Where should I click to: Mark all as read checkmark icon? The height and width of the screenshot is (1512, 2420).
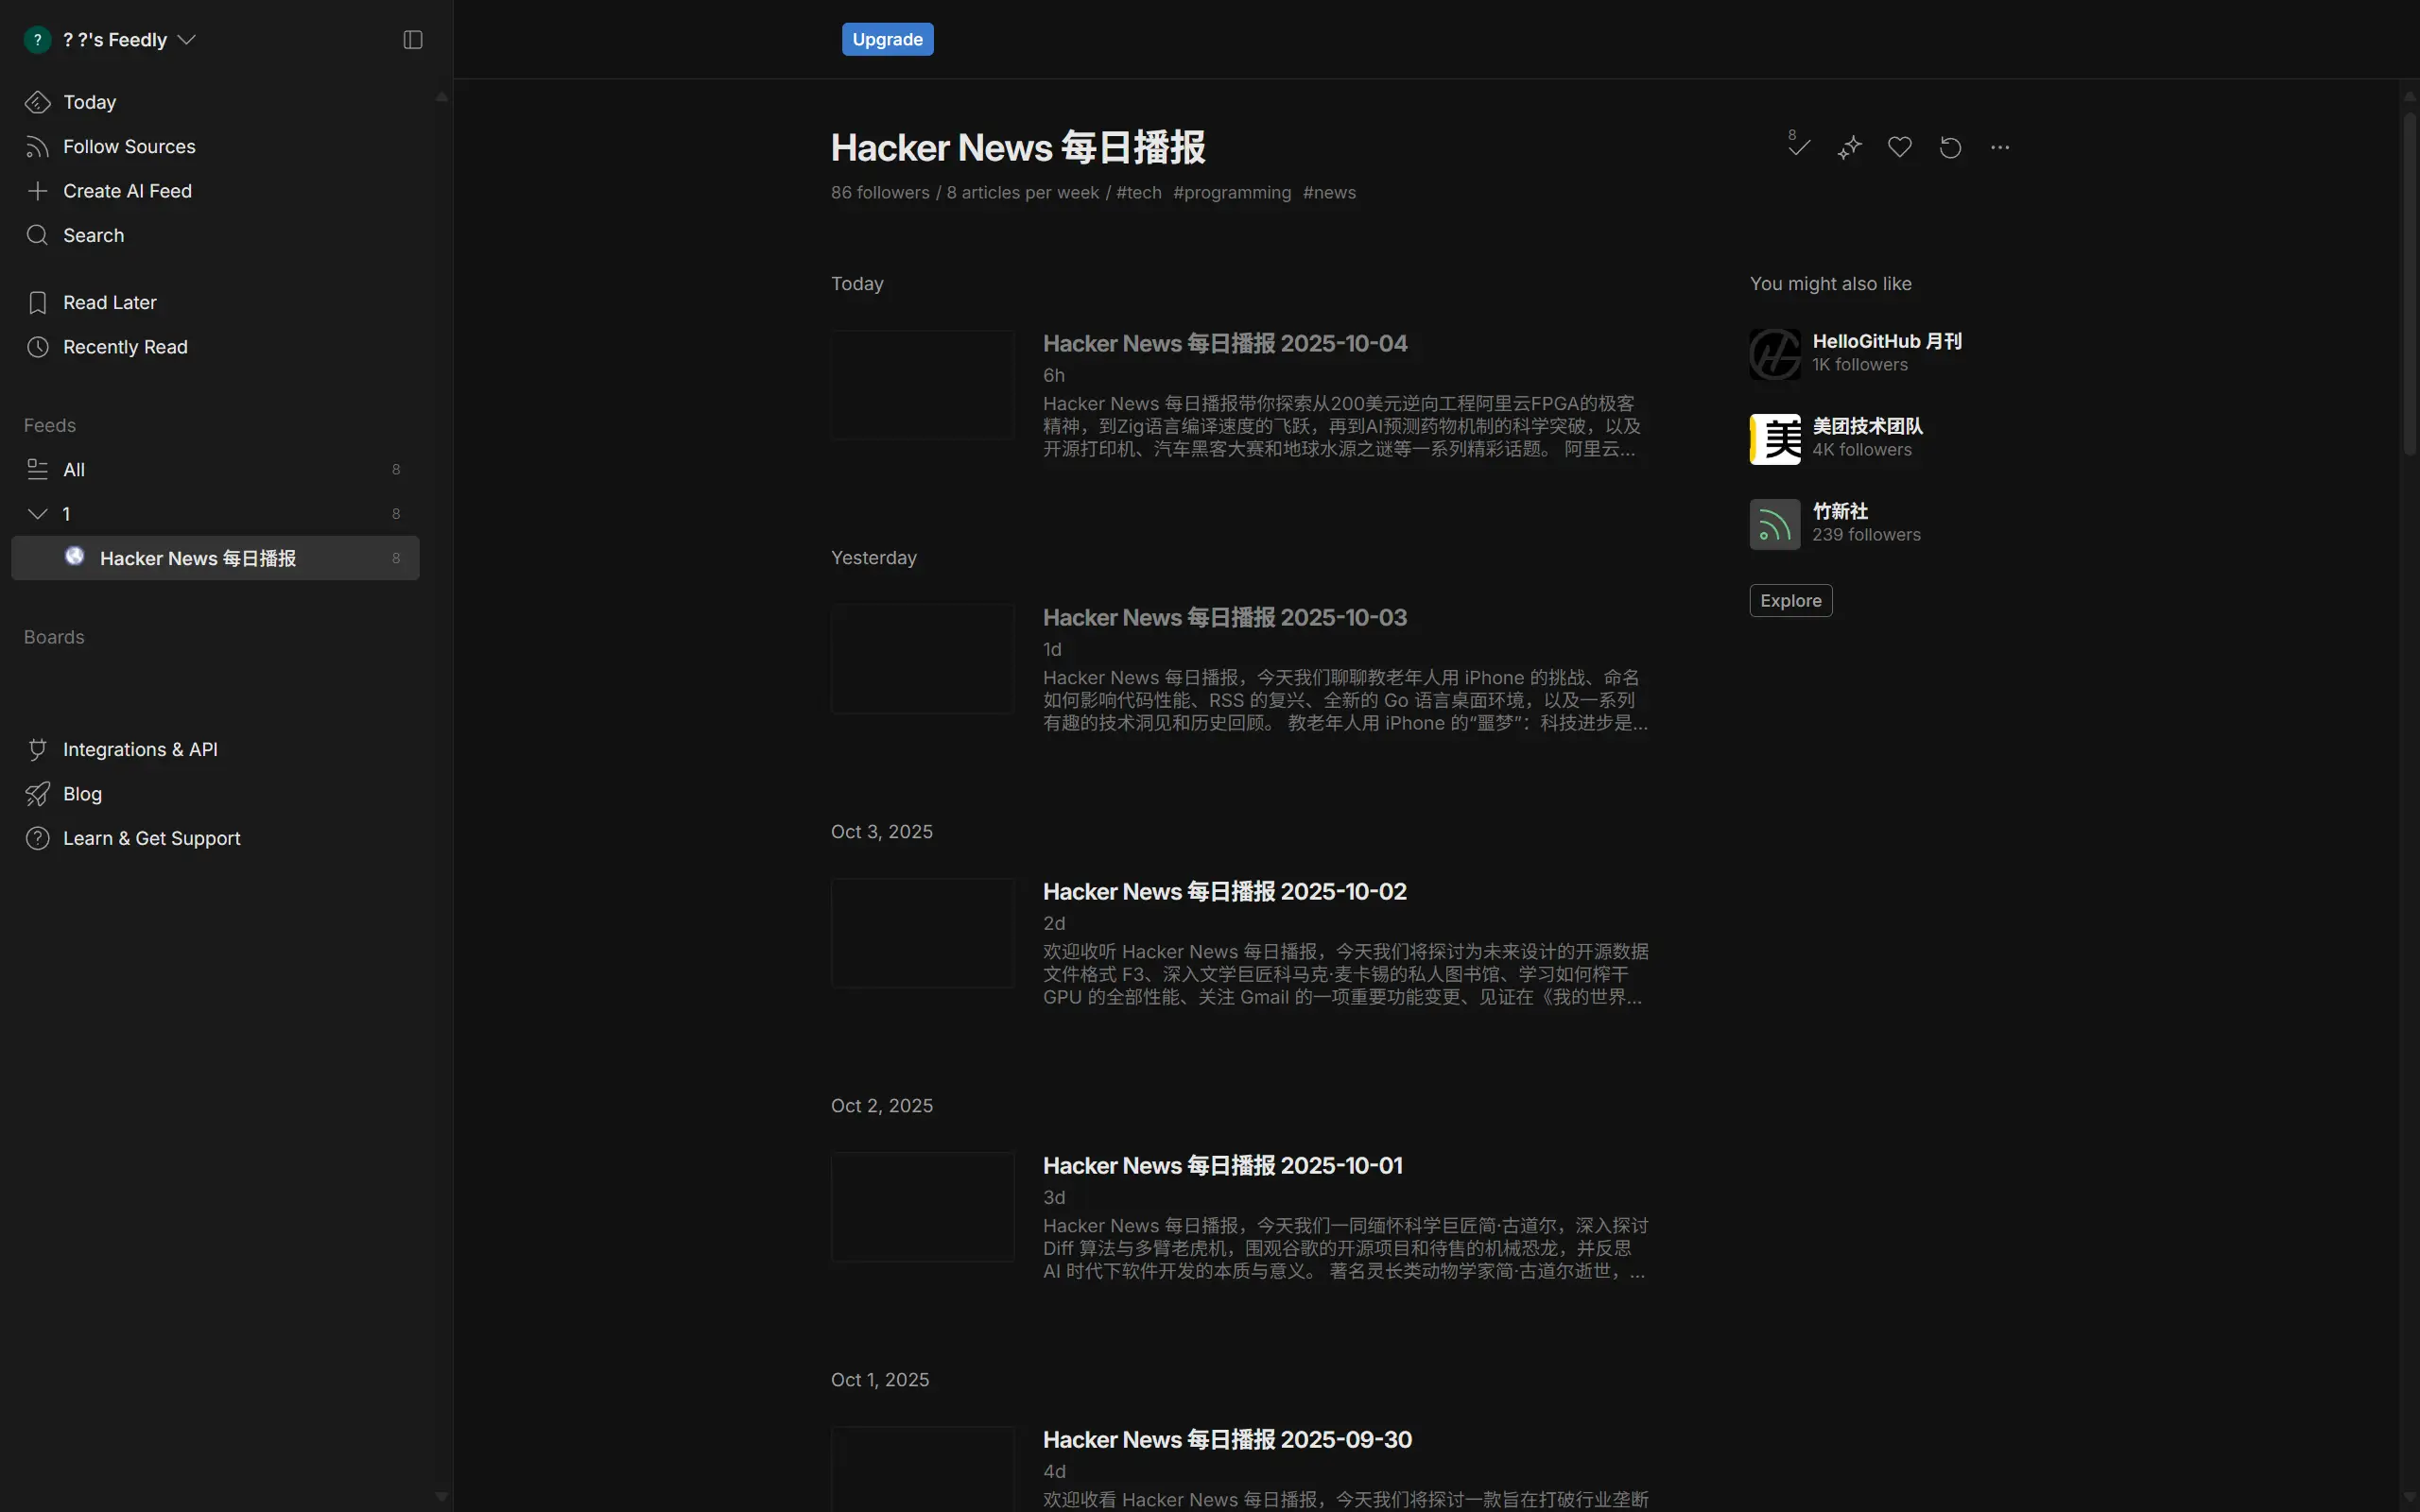(x=1798, y=147)
